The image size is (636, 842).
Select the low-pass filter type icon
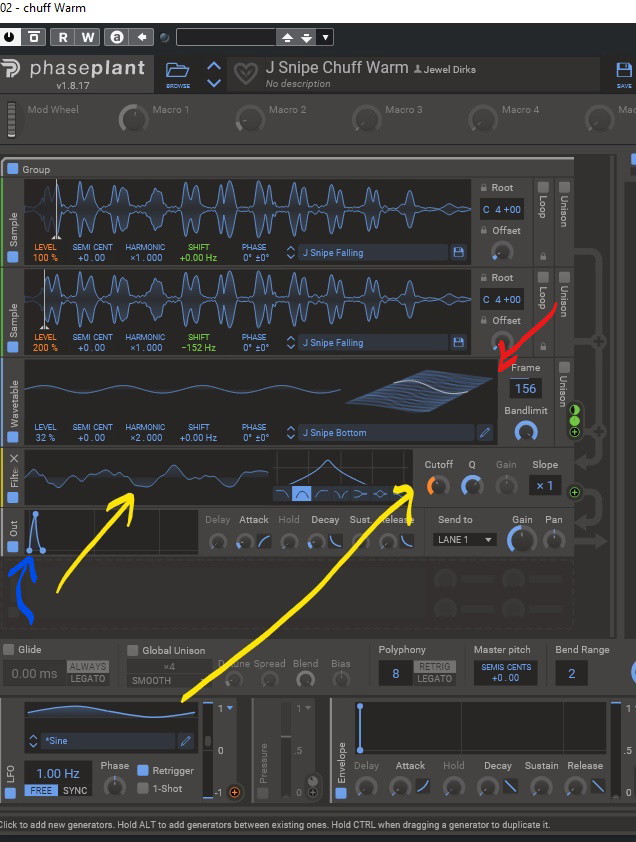pyautogui.click(x=281, y=493)
